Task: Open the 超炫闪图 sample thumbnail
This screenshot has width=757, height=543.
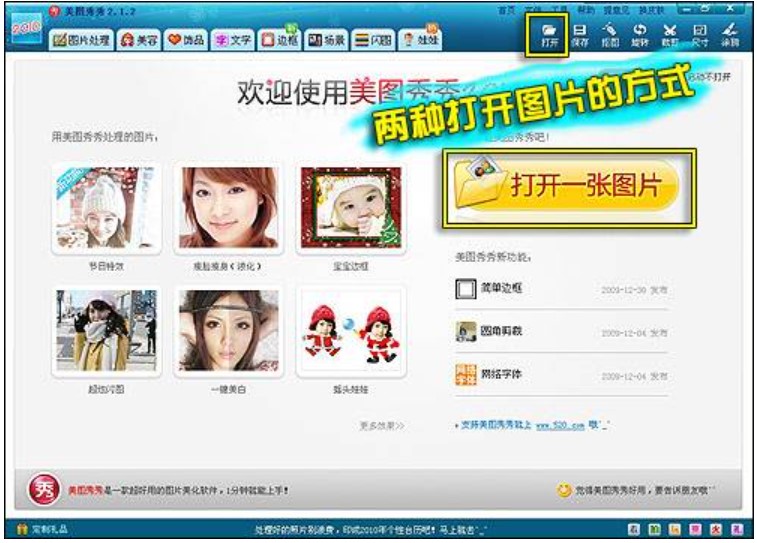Action: pos(106,331)
